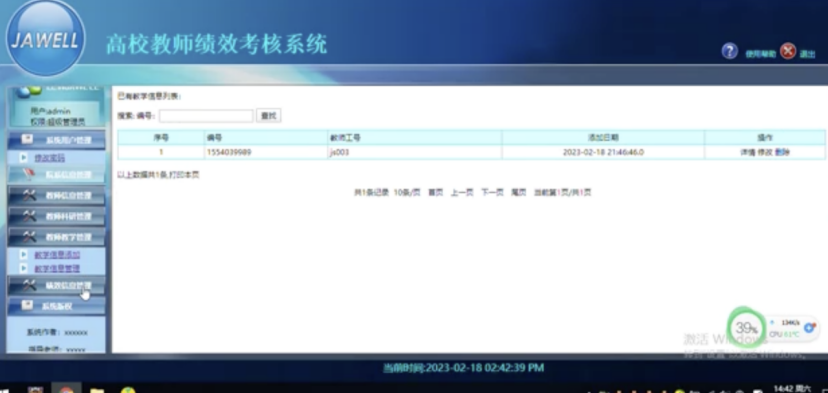Click the CPU temperature readout
This screenshot has width=828, height=393.
(784, 334)
